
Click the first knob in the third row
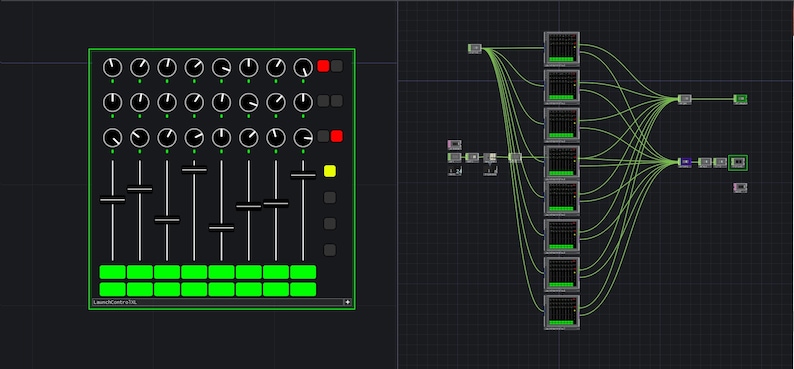point(112,137)
